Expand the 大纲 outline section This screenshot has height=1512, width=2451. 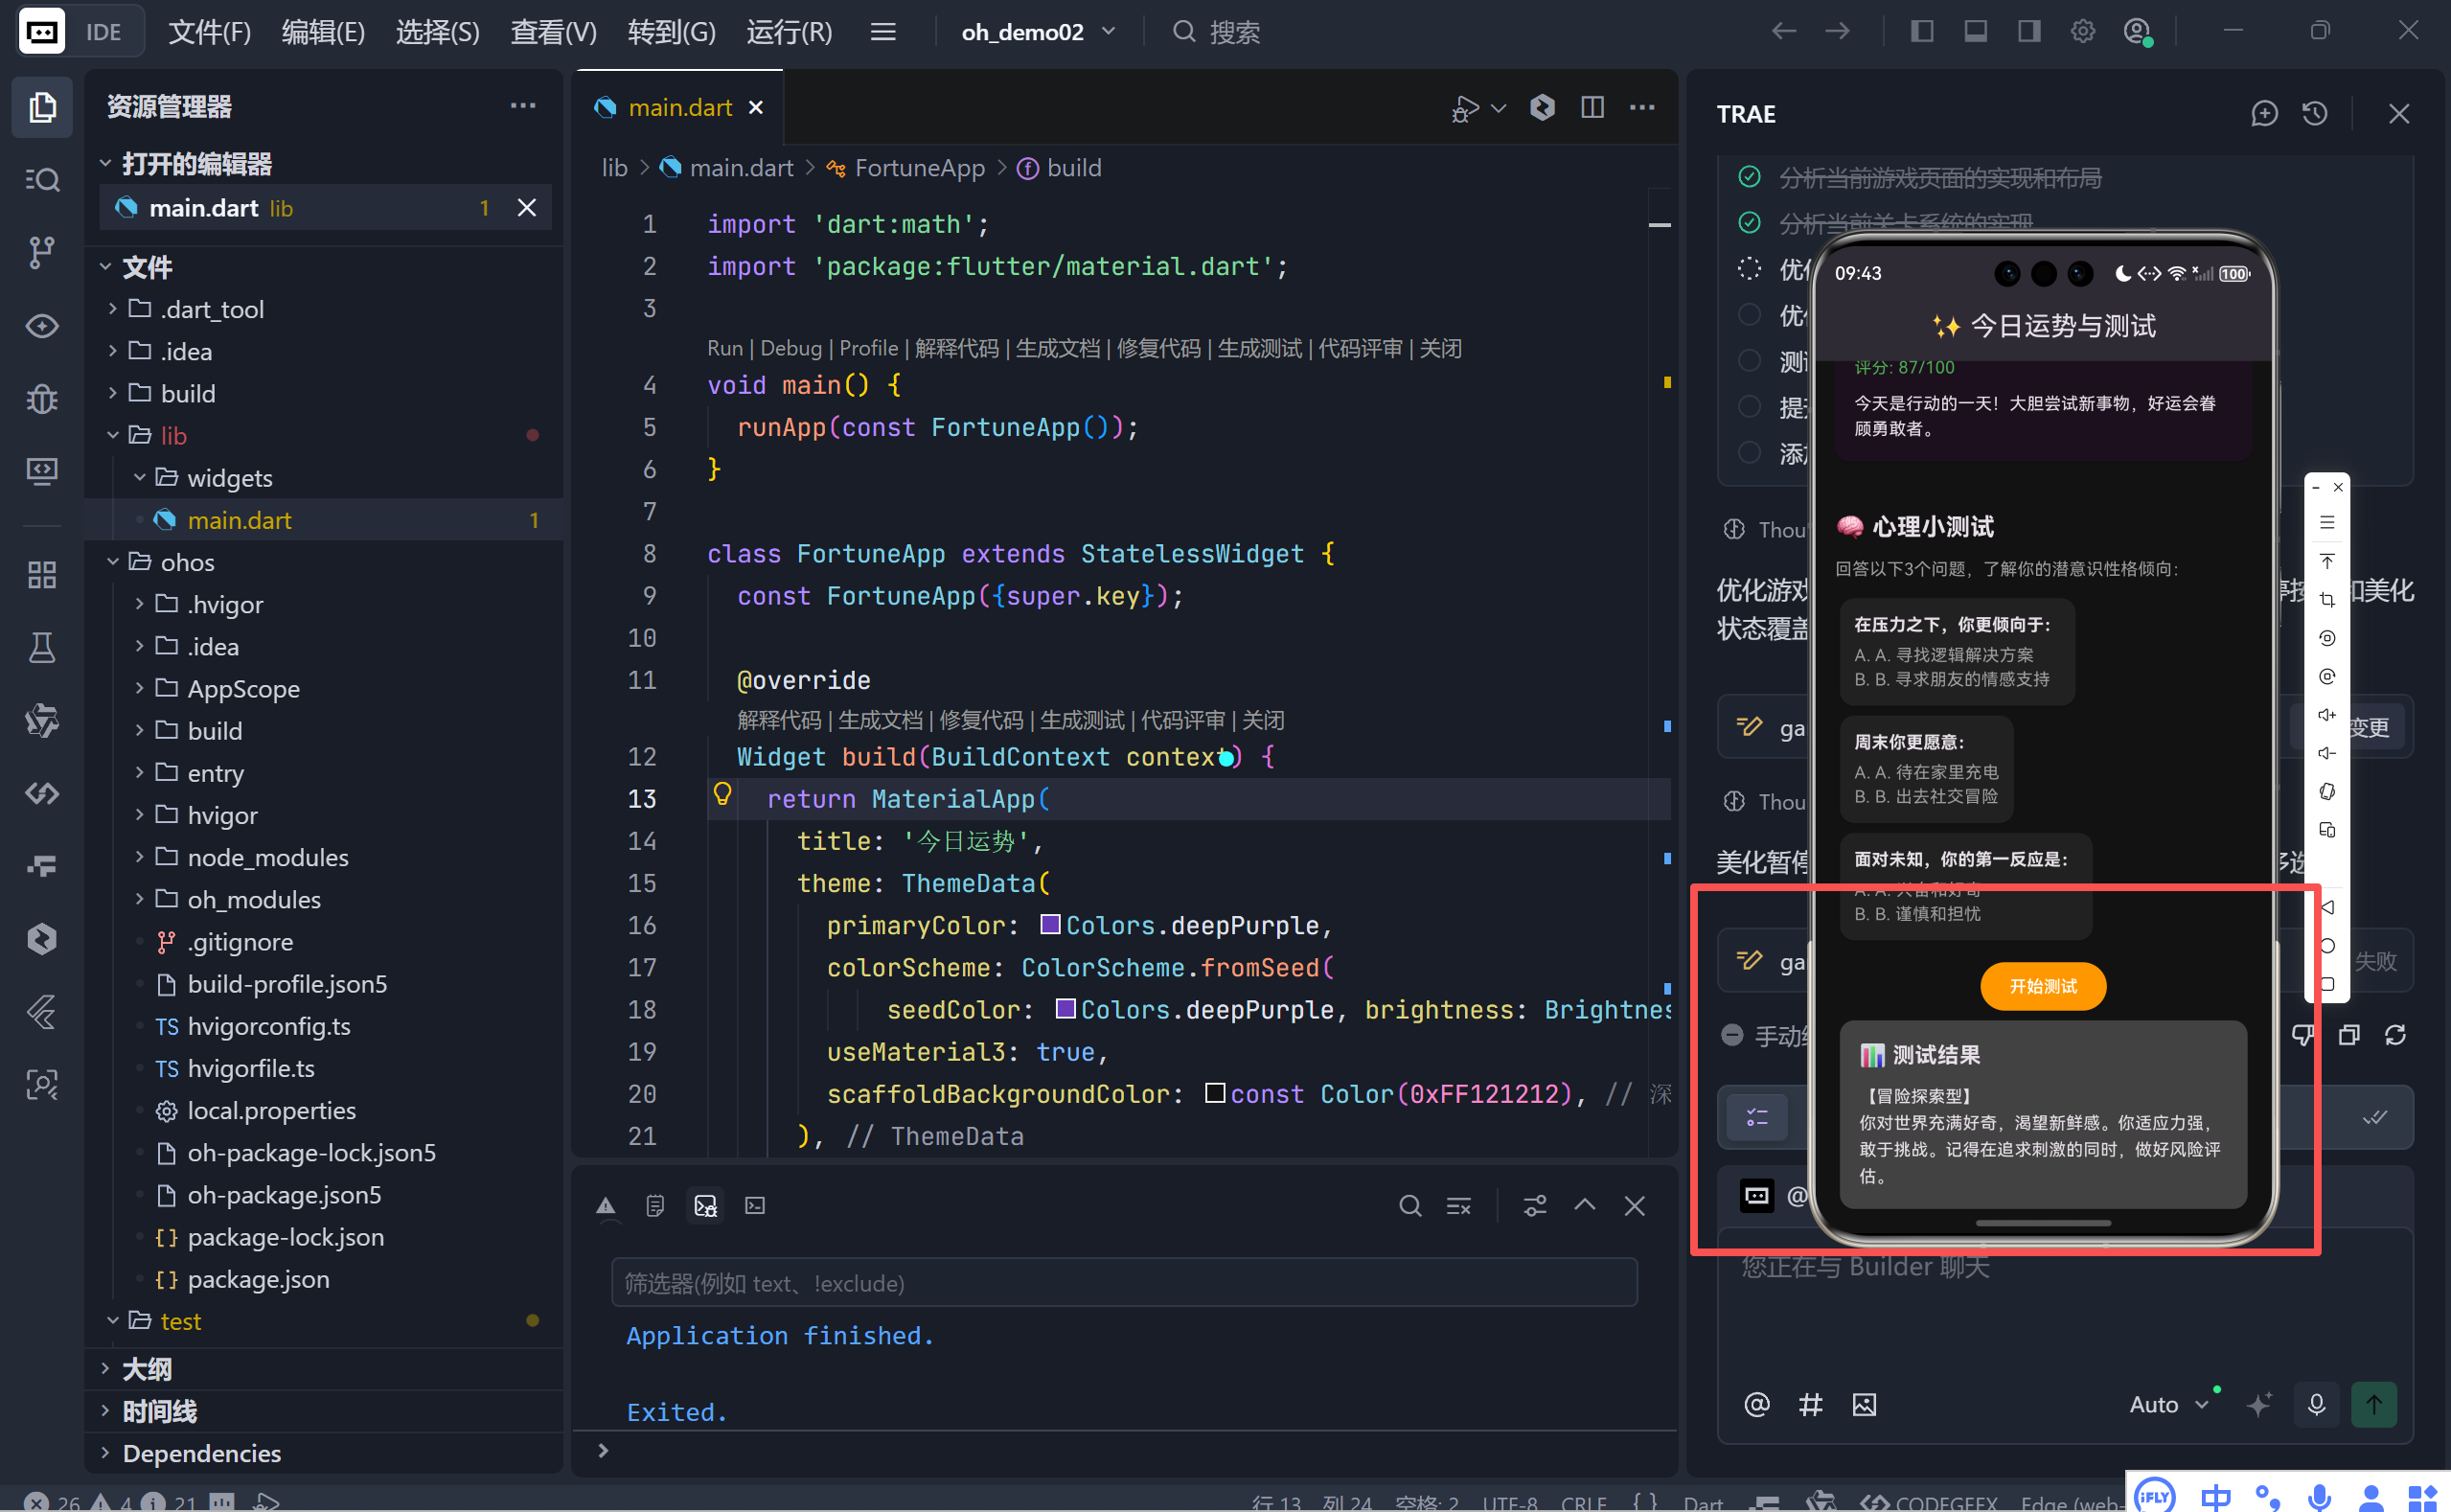(x=147, y=1368)
